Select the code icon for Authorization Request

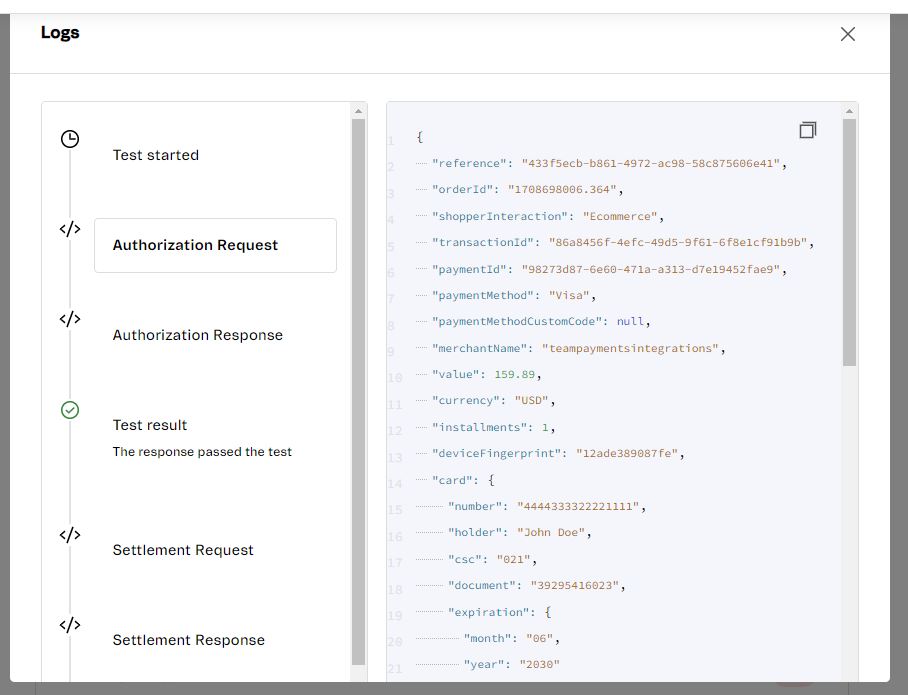click(x=69, y=229)
